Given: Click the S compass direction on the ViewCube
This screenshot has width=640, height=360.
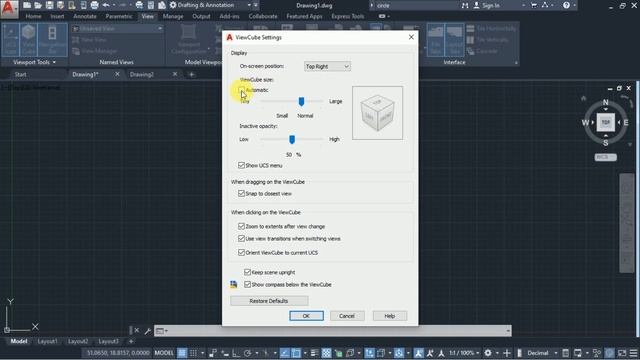Looking at the screenshot, I should click(605, 143).
